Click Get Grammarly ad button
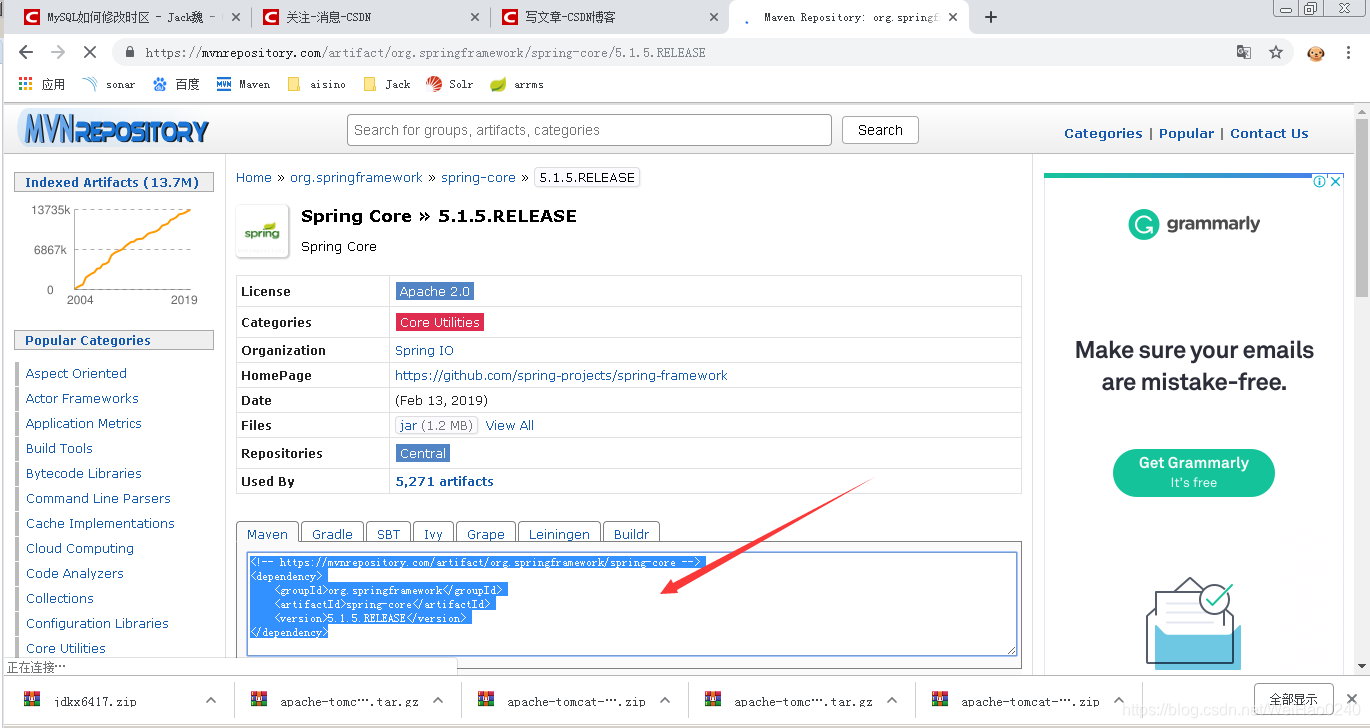Viewport: 1370px width, 728px height. click(1194, 472)
